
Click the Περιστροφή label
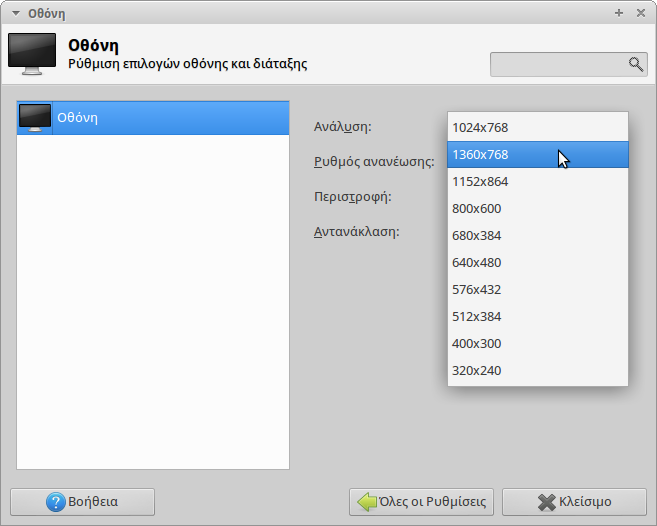click(x=353, y=197)
